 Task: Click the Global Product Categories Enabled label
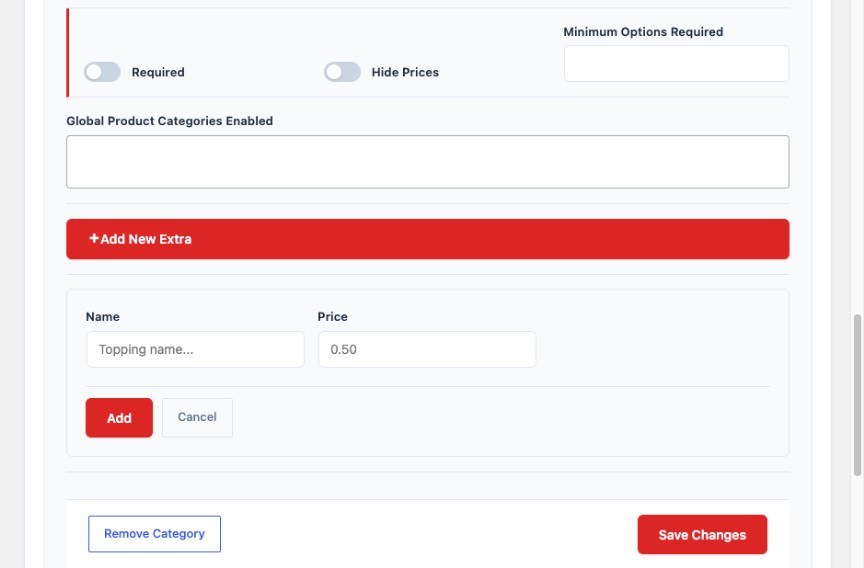click(170, 121)
